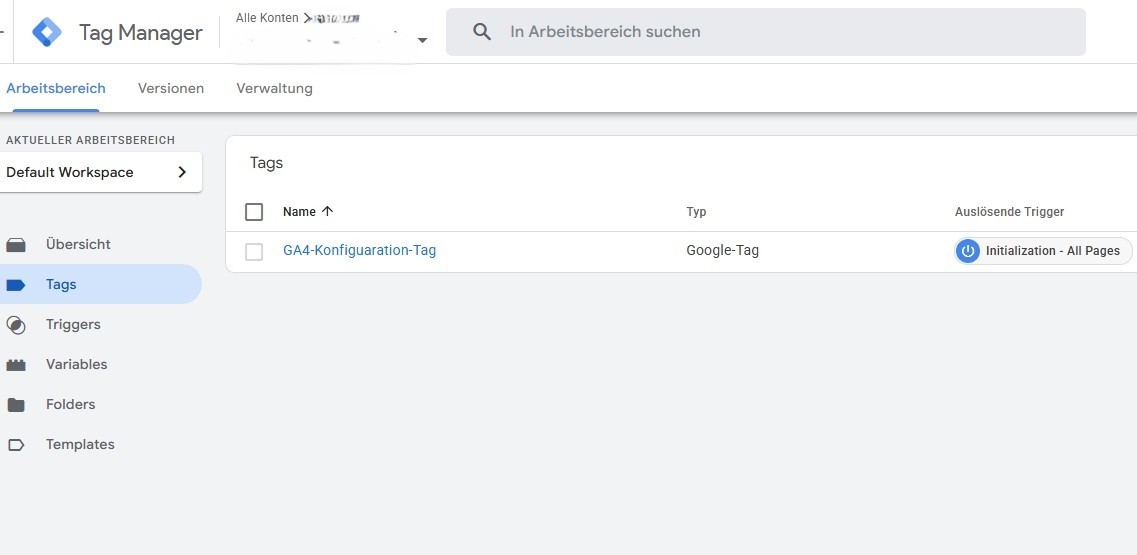The height and width of the screenshot is (555, 1137).
Task: Focus the 'In Arbeitsbereich suchen' search field
Action: [x=780, y=32]
